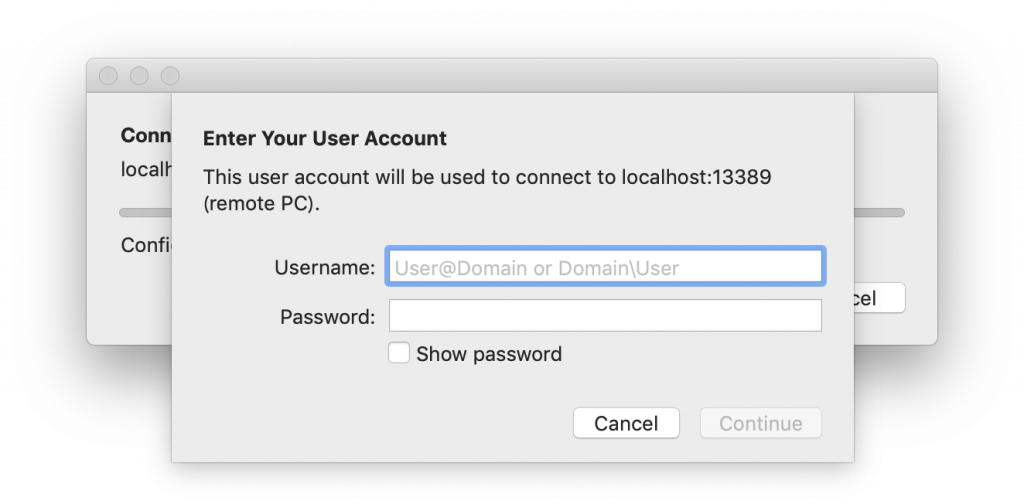Enable the Show password checkbox
Viewport: 1024px width, 504px height.
pos(399,353)
